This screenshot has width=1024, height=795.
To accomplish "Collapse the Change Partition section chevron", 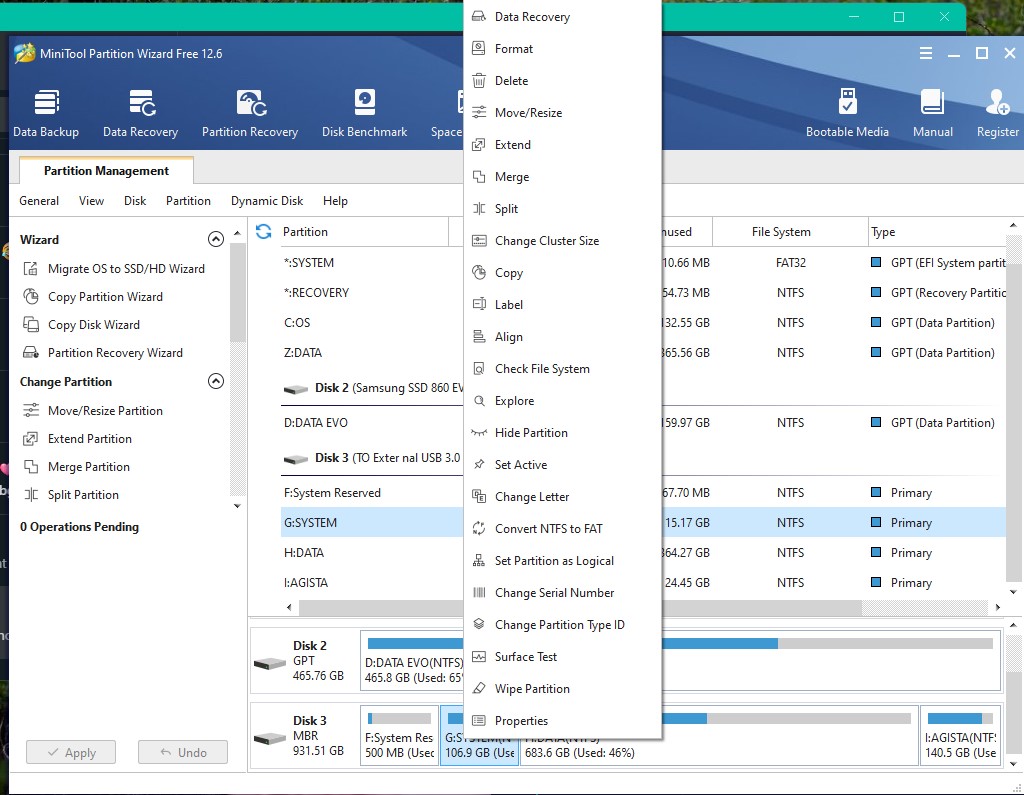I will pyautogui.click(x=216, y=381).
